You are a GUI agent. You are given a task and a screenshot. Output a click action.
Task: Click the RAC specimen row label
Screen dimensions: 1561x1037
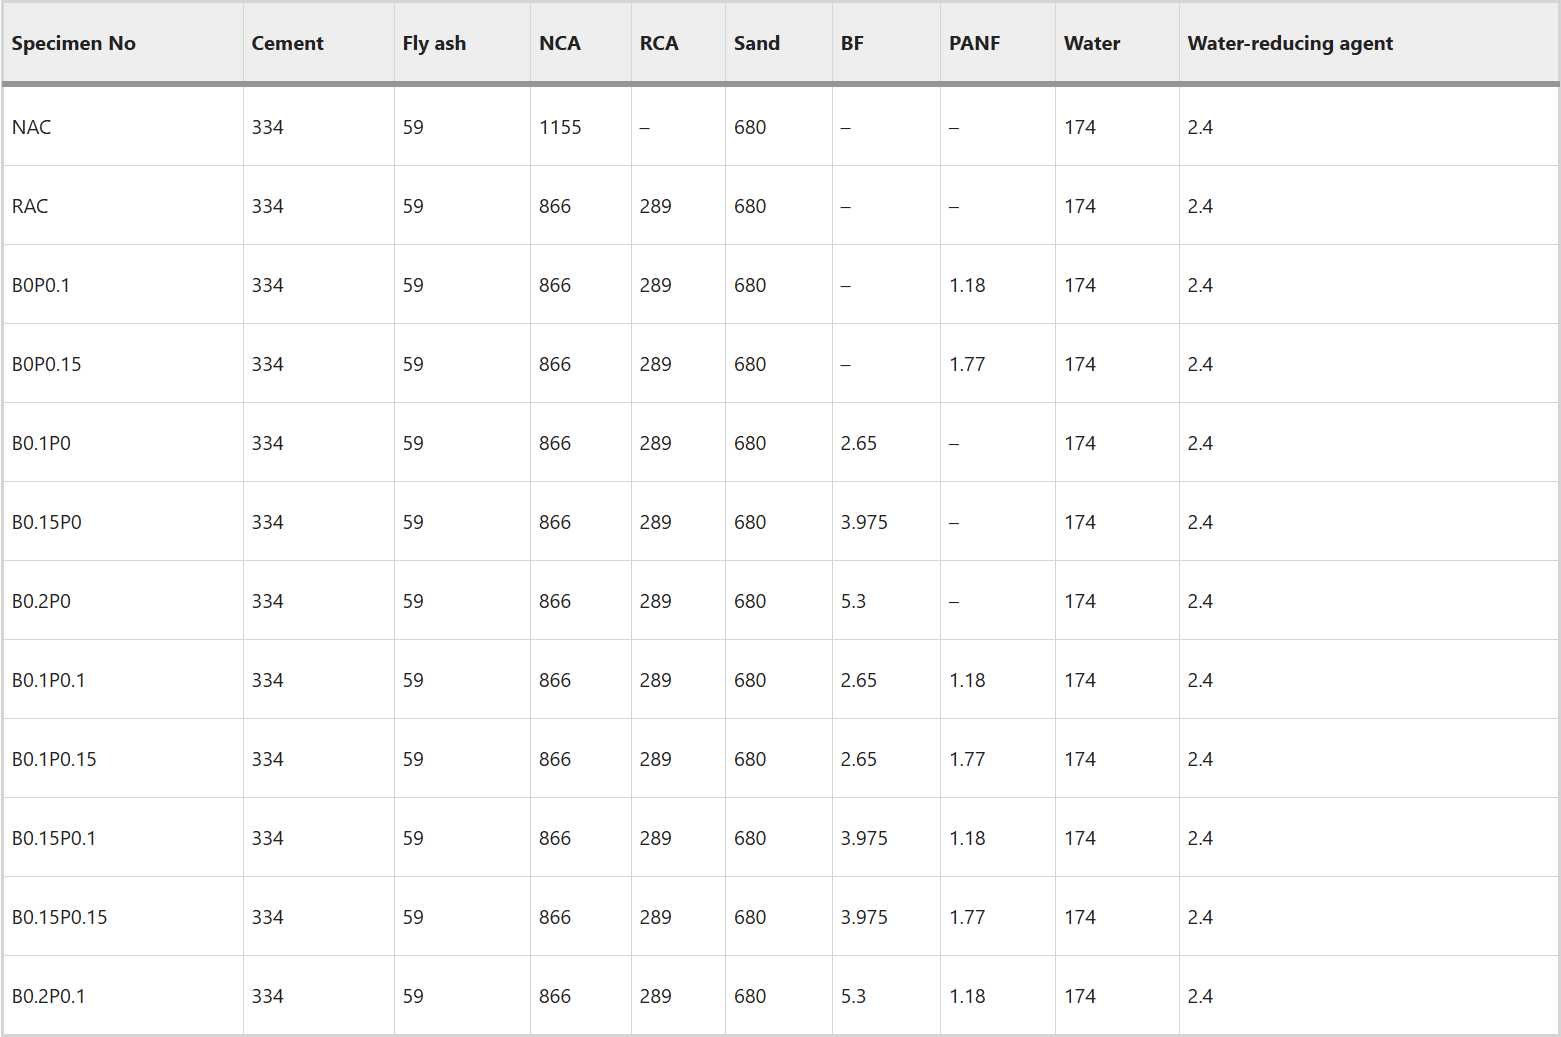(x=30, y=206)
